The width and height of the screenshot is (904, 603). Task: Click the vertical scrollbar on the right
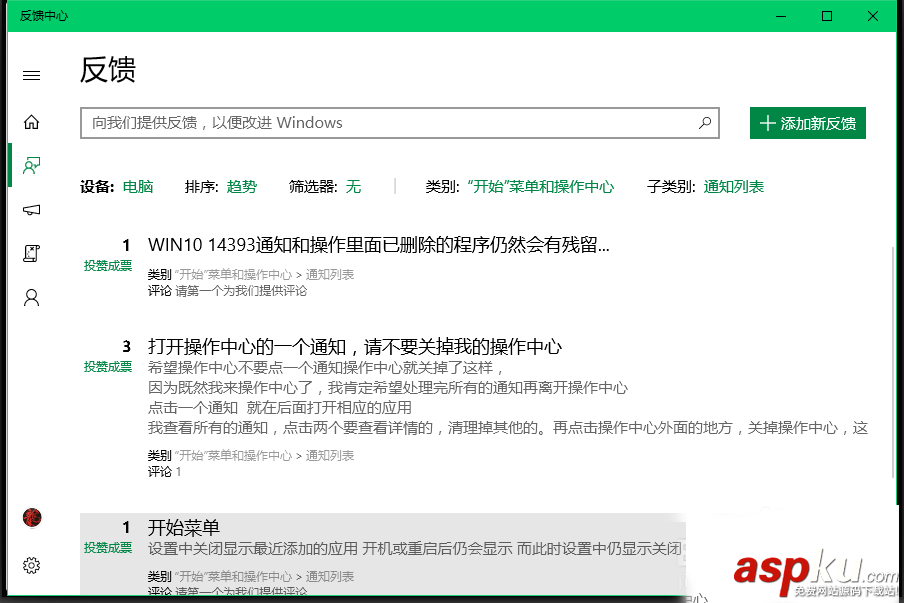click(x=893, y=363)
